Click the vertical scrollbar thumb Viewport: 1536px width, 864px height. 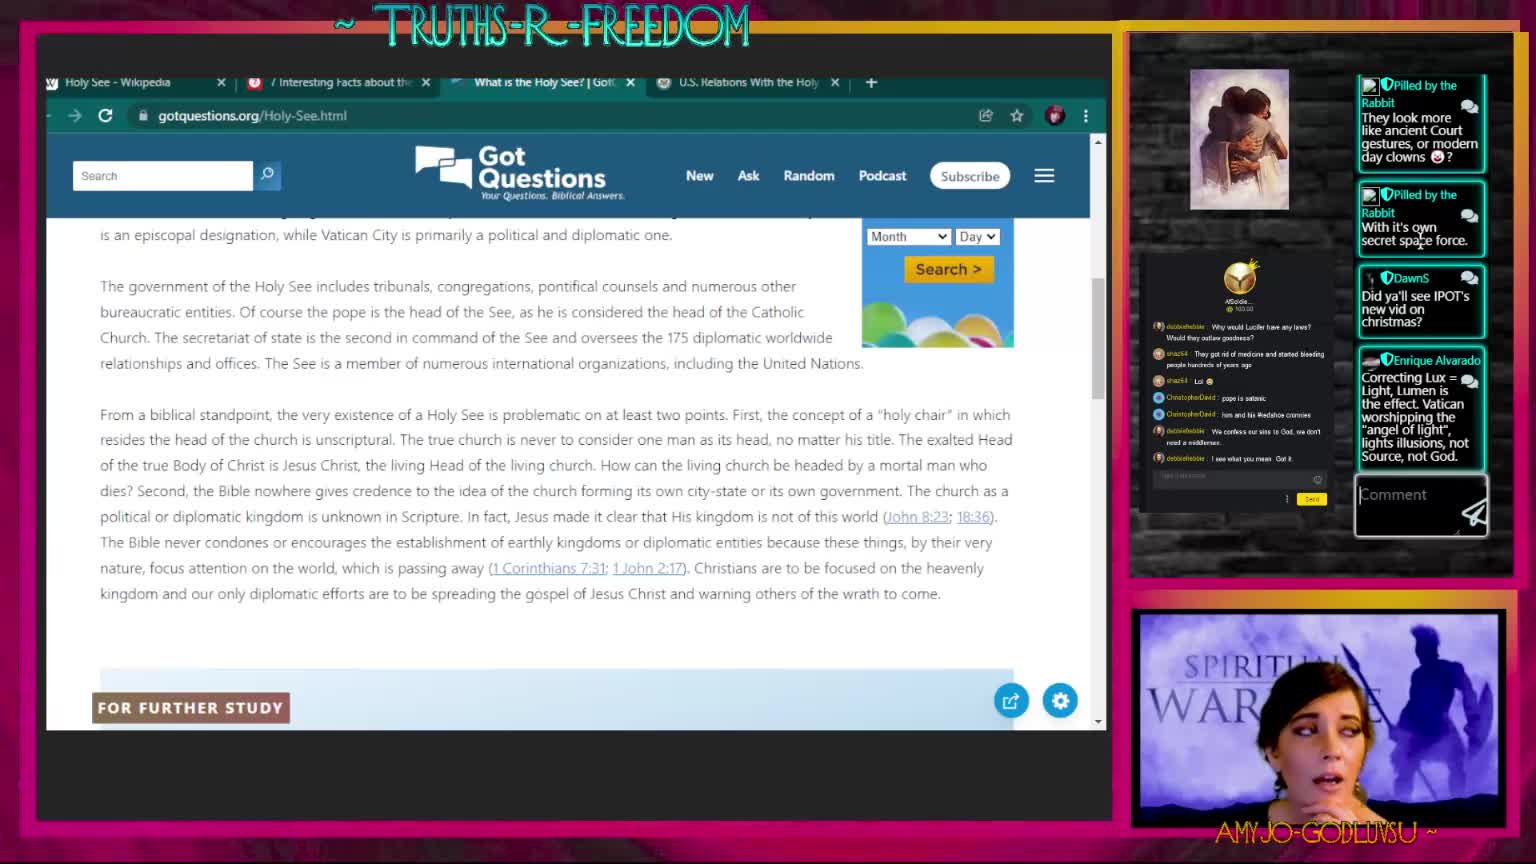1098,338
